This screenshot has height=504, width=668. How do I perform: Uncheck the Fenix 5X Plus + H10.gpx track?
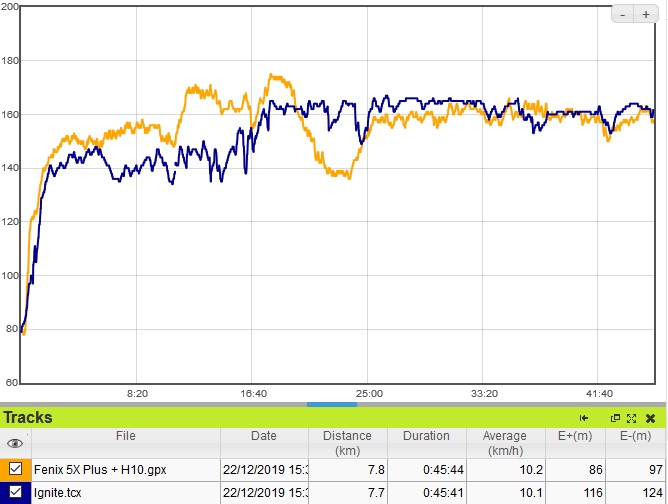[x=15, y=469]
